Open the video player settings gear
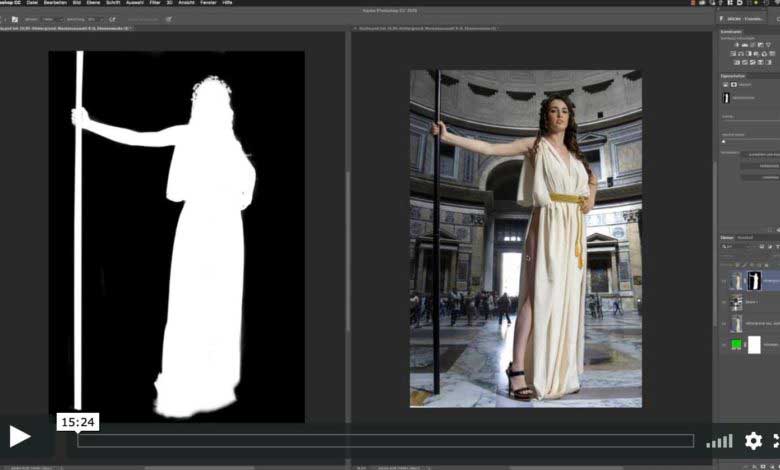 [x=753, y=441]
